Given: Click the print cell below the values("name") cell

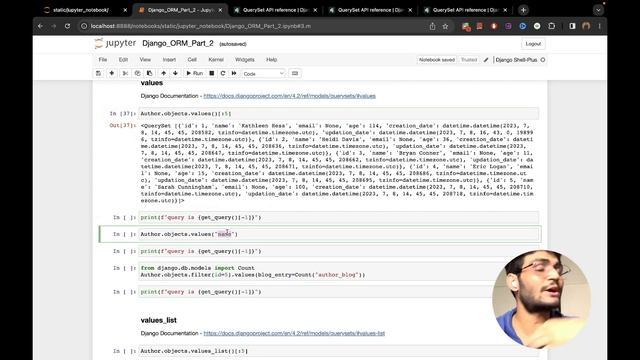Looking at the screenshot, I should coord(338,251).
